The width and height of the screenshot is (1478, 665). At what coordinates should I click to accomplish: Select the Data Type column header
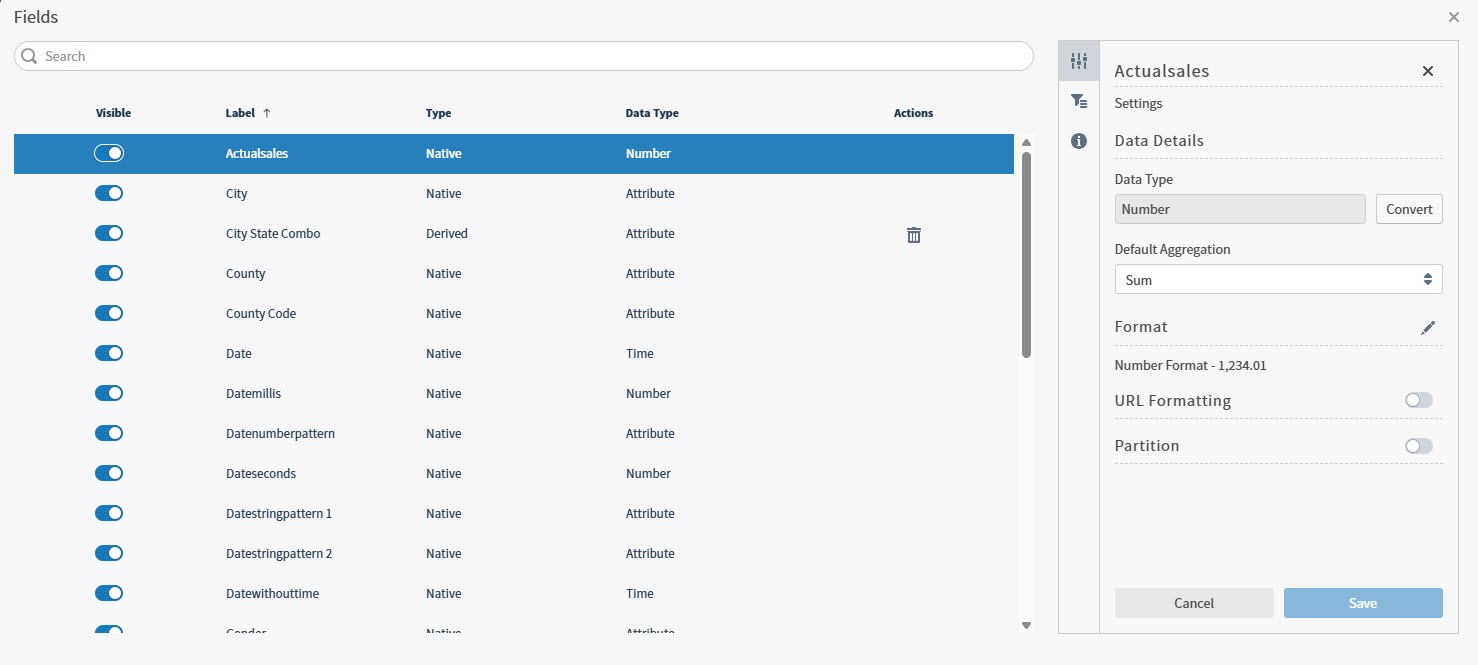[x=652, y=113]
